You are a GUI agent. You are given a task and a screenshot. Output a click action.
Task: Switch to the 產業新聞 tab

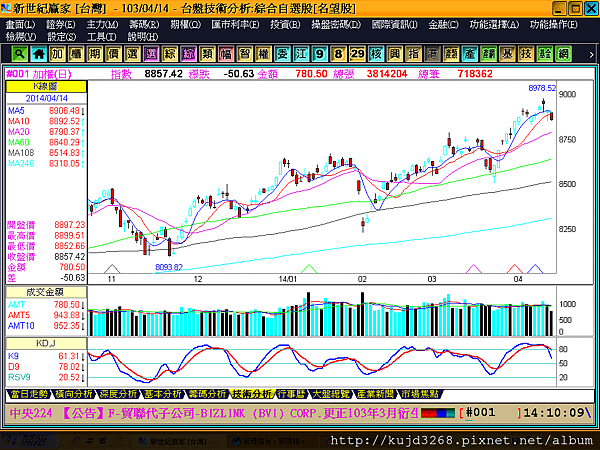point(375,394)
